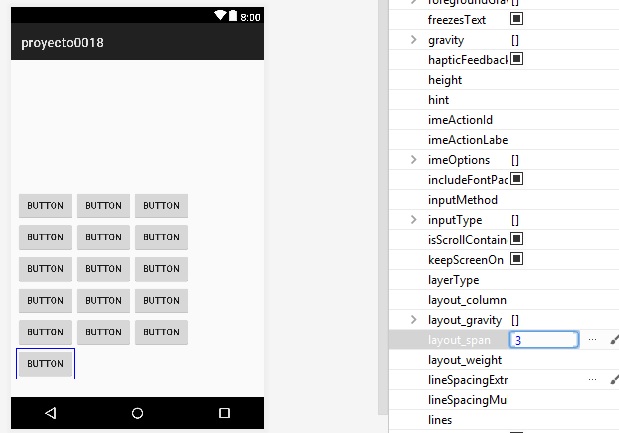This screenshot has width=619, height=433.
Task: Enable the hapticFeedbackEnabled checkbox
Action: coord(517,59)
